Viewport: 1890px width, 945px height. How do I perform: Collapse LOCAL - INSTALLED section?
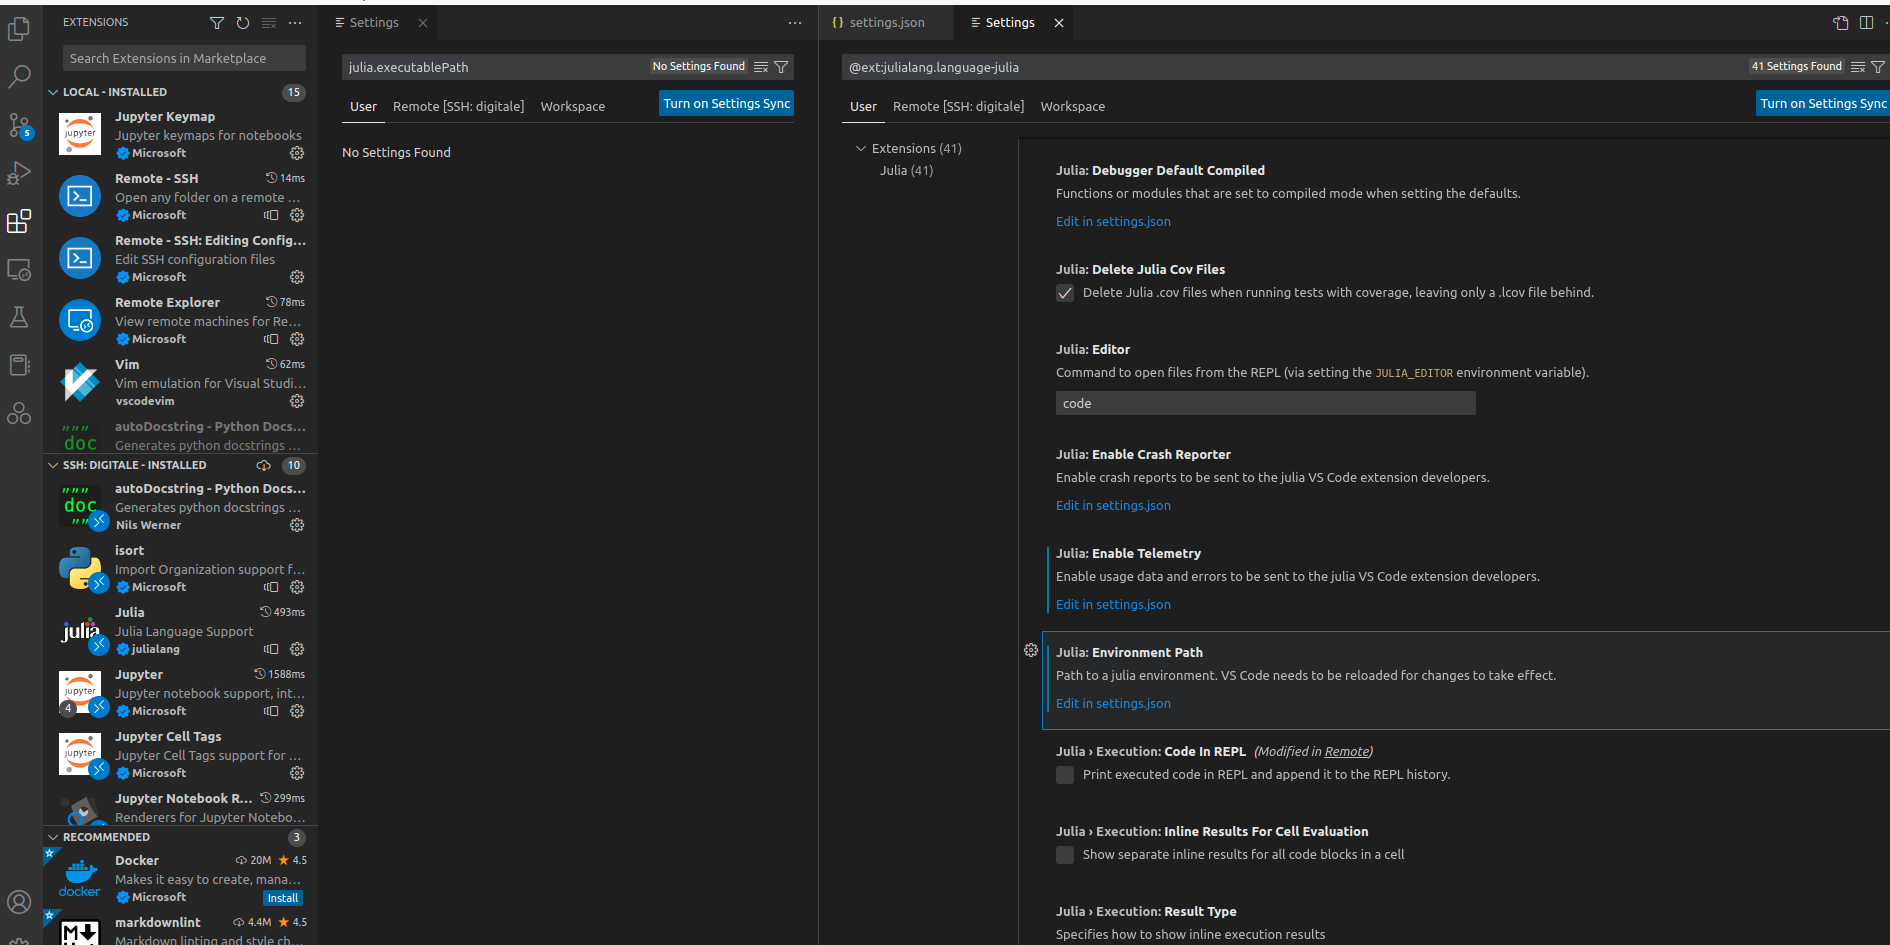53,92
